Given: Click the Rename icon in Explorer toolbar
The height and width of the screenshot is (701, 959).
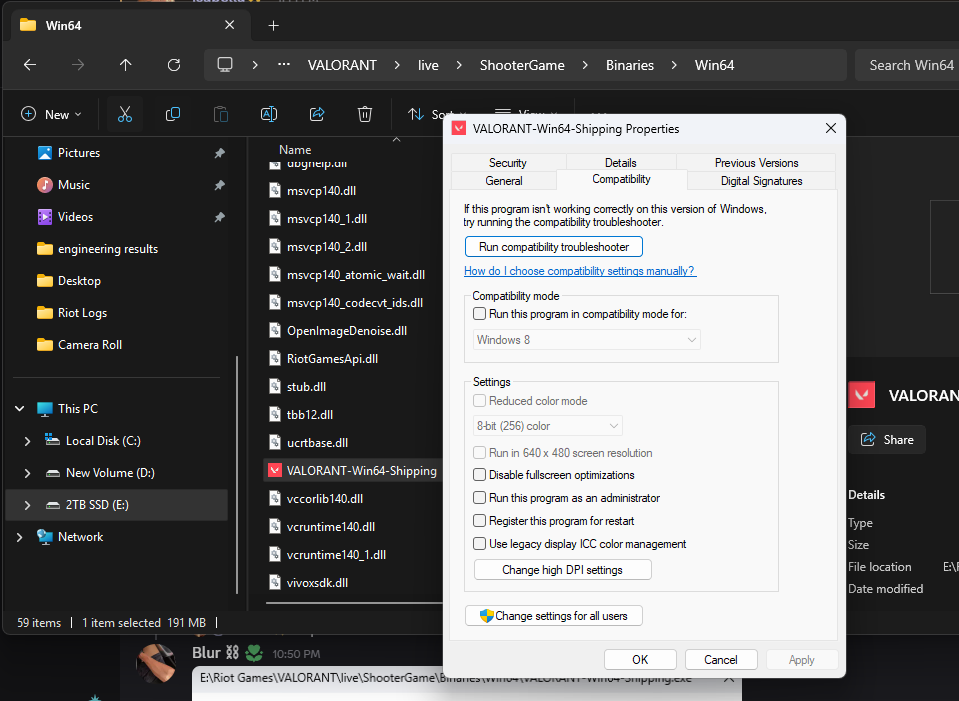Looking at the screenshot, I should click(x=269, y=114).
